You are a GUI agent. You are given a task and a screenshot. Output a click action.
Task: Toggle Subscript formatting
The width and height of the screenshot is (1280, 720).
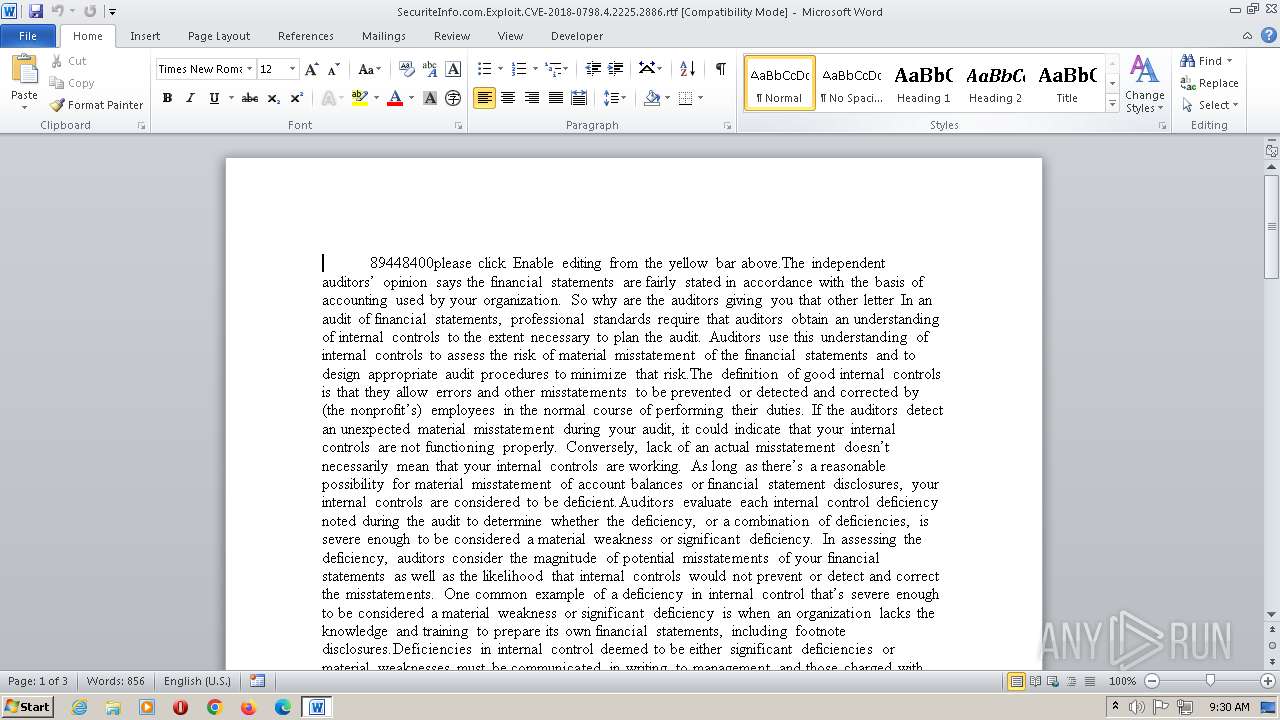(274, 98)
